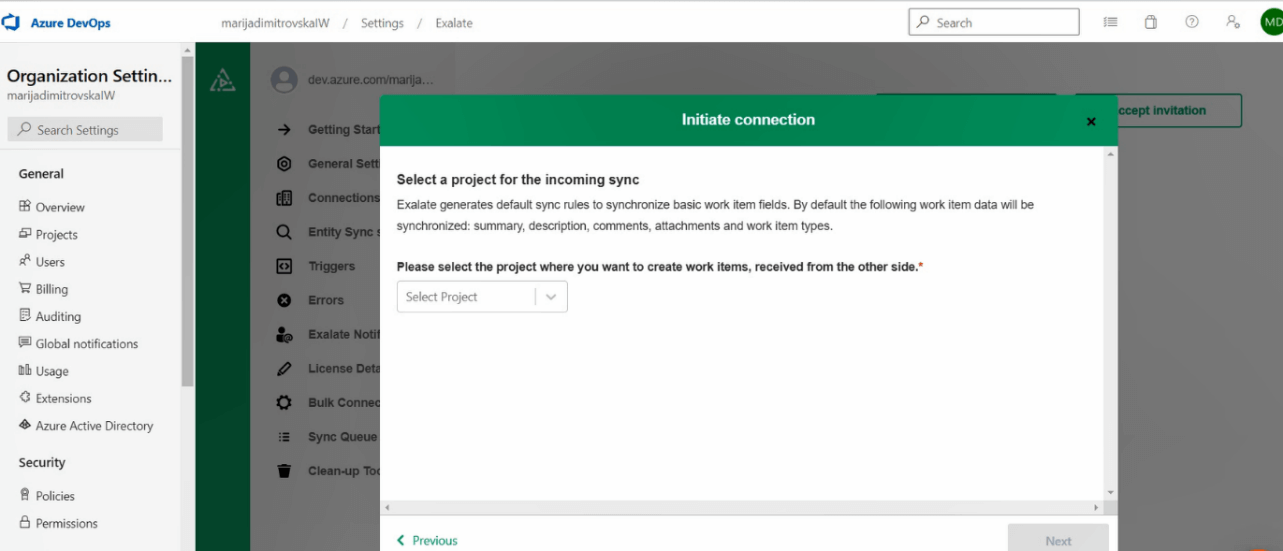Image resolution: width=1283 pixels, height=551 pixels.
Task: Open the Errors circle-x icon
Action: click(x=284, y=300)
